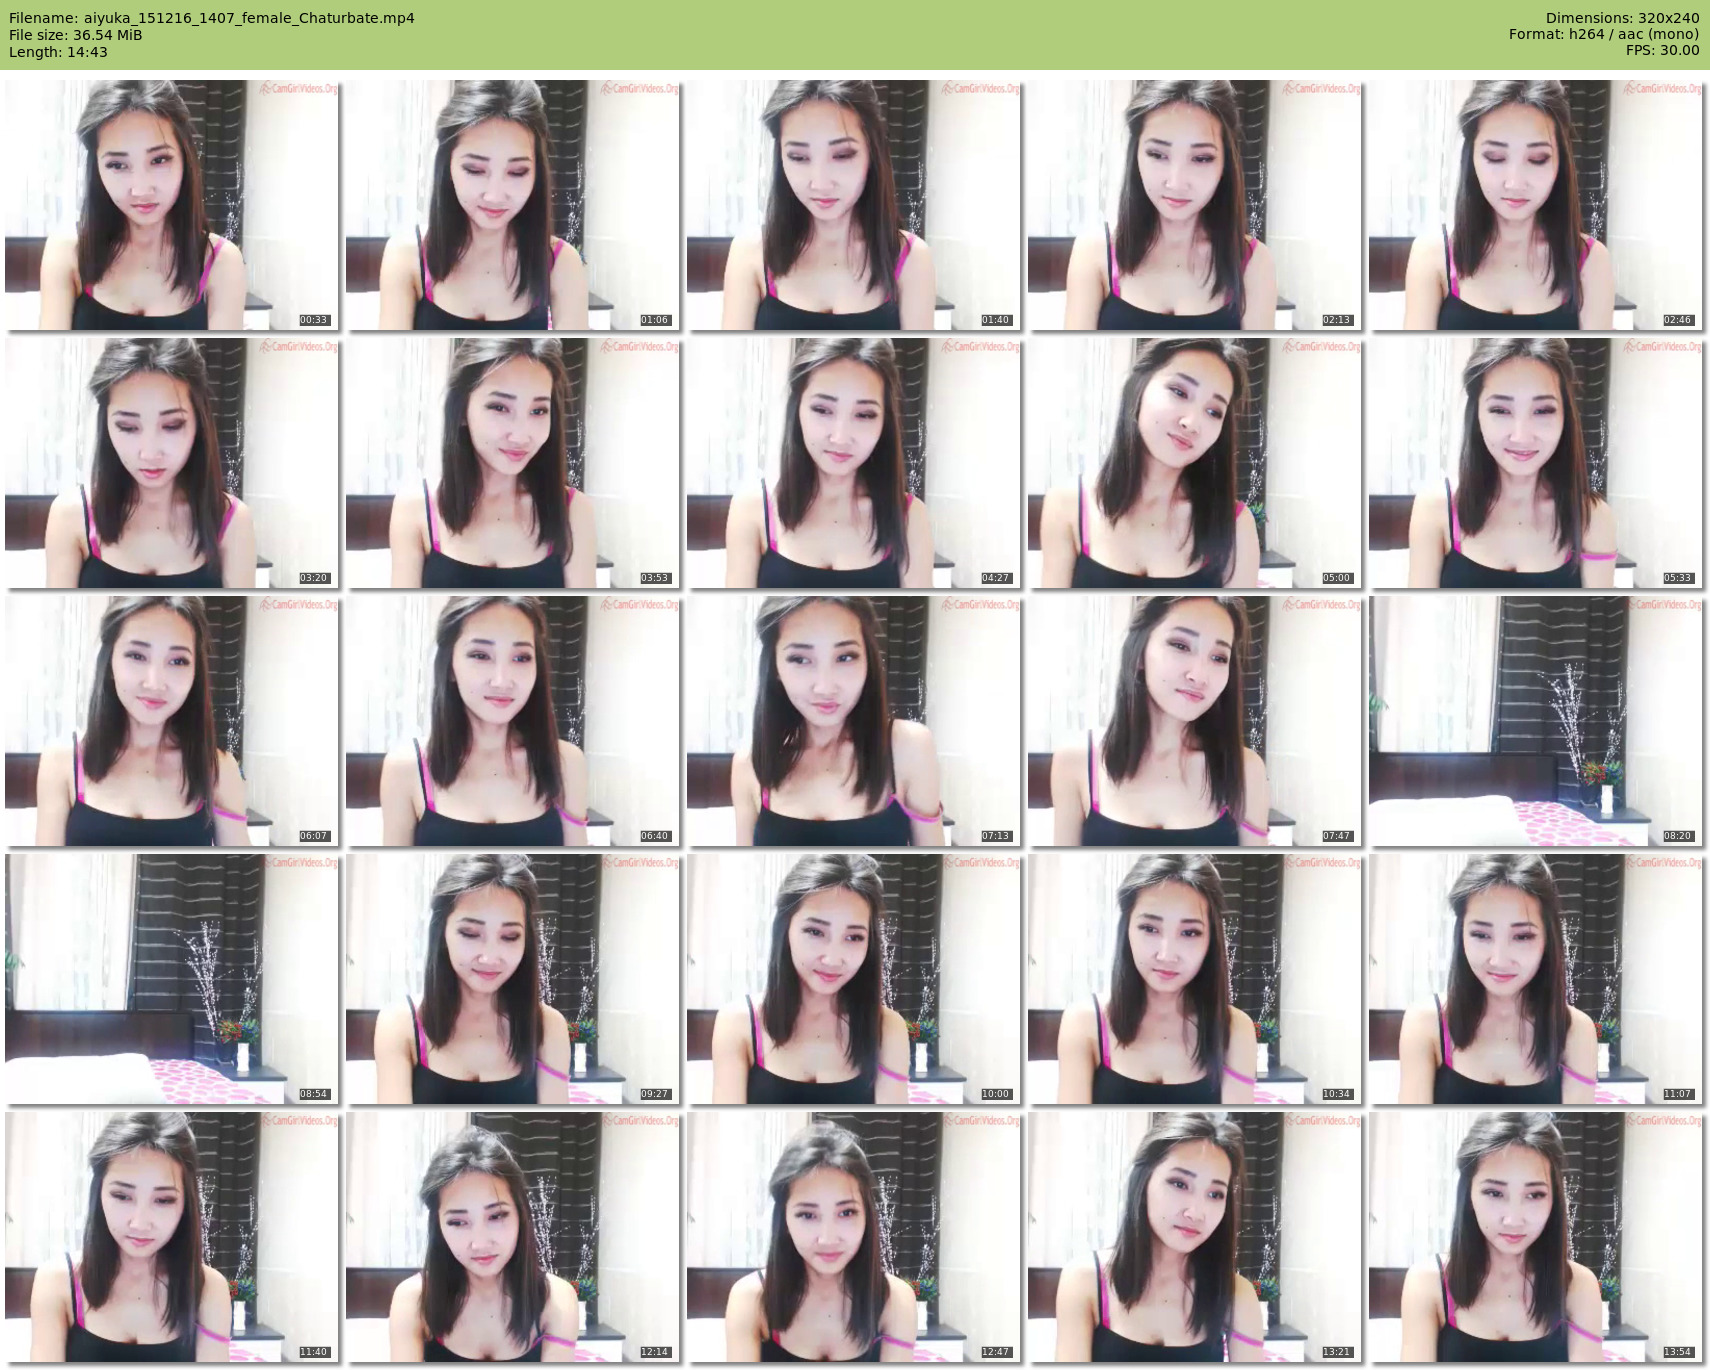Screen dimensions: 1710x1370
Task: Select the thumbnail at 12:14
Action: (x=512, y=1237)
